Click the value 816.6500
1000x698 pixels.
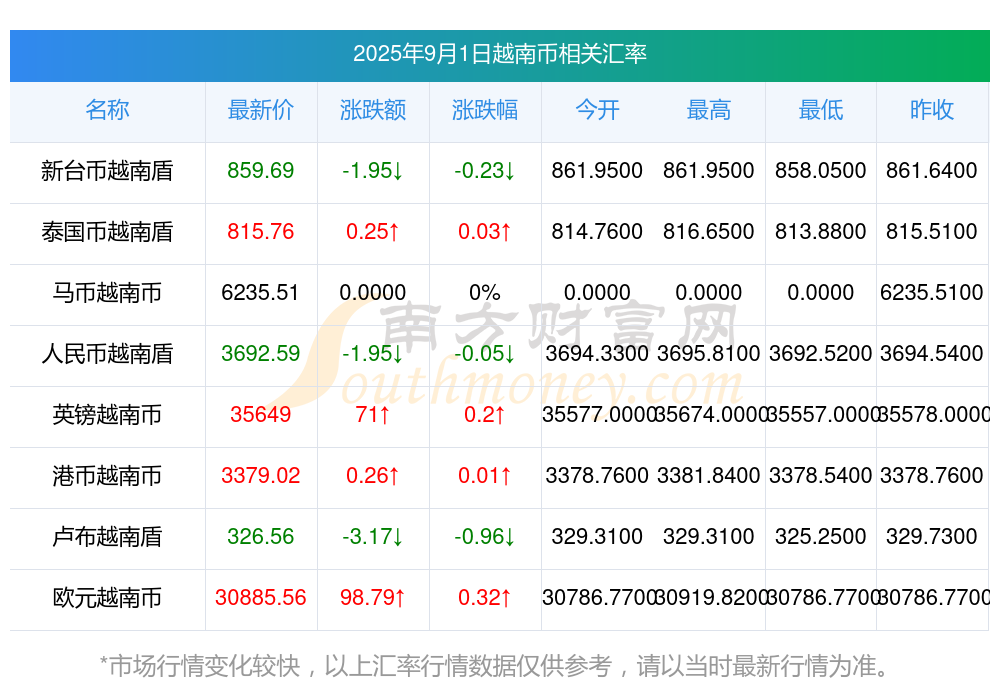(709, 231)
